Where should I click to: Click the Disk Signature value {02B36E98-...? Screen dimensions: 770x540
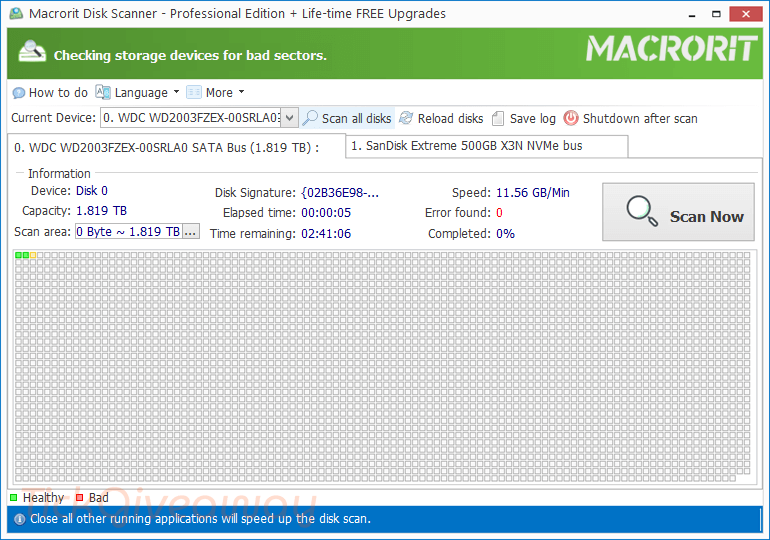point(340,193)
